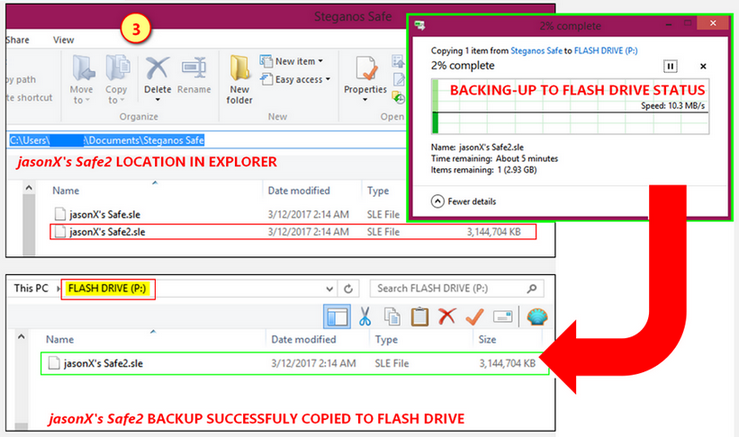This screenshot has height=437, width=739.
Task: Open the Share ribbon tab
Action: (x=17, y=40)
